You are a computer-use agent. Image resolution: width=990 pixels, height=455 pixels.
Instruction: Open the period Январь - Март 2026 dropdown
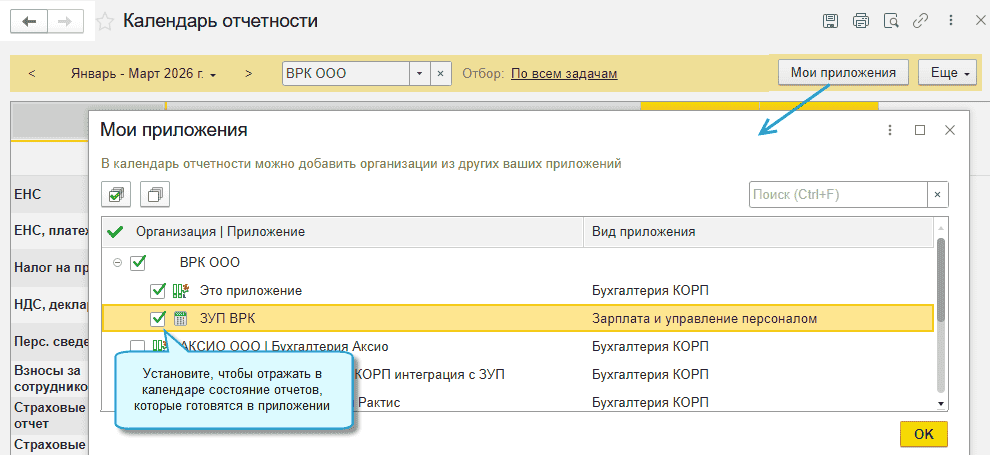(144, 73)
